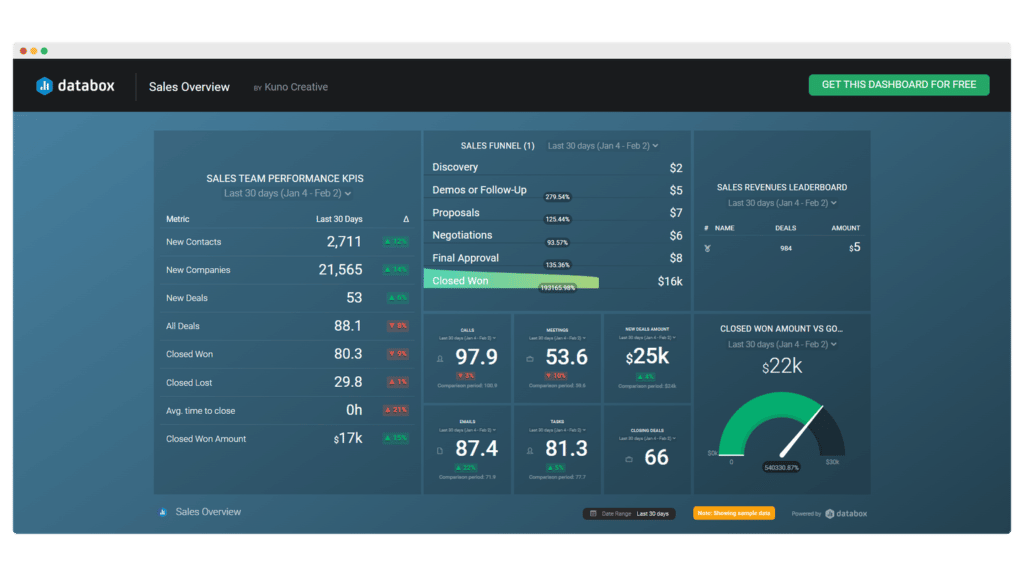Expand Closed Won Amount date dropdown

782,345
